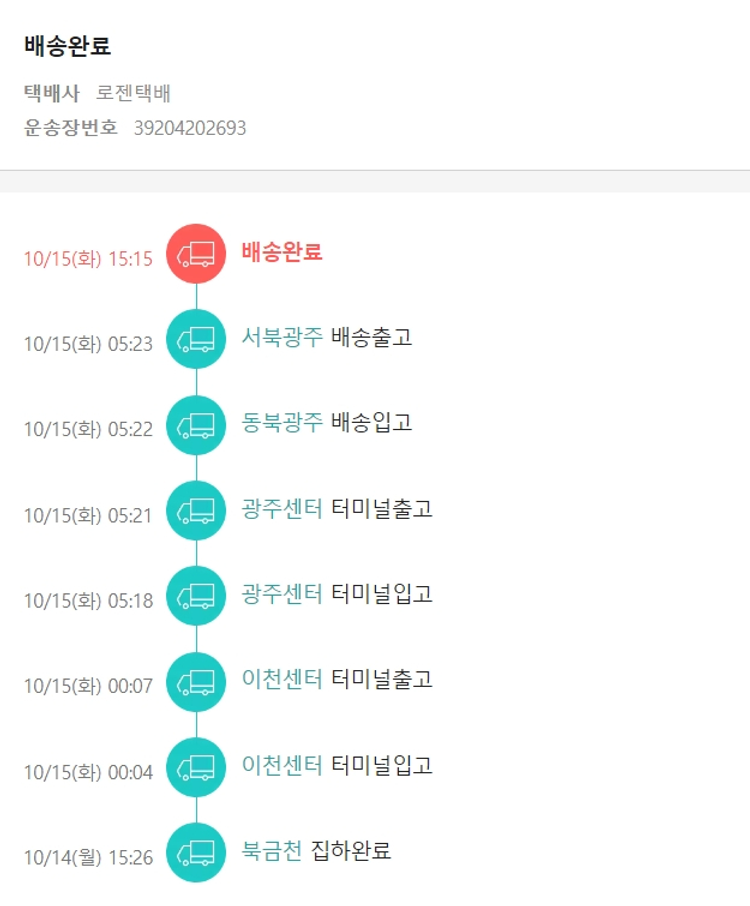750x906 pixels.
Task: Click the courier name 로젠택배
Action: pyautogui.click(x=134, y=94)
